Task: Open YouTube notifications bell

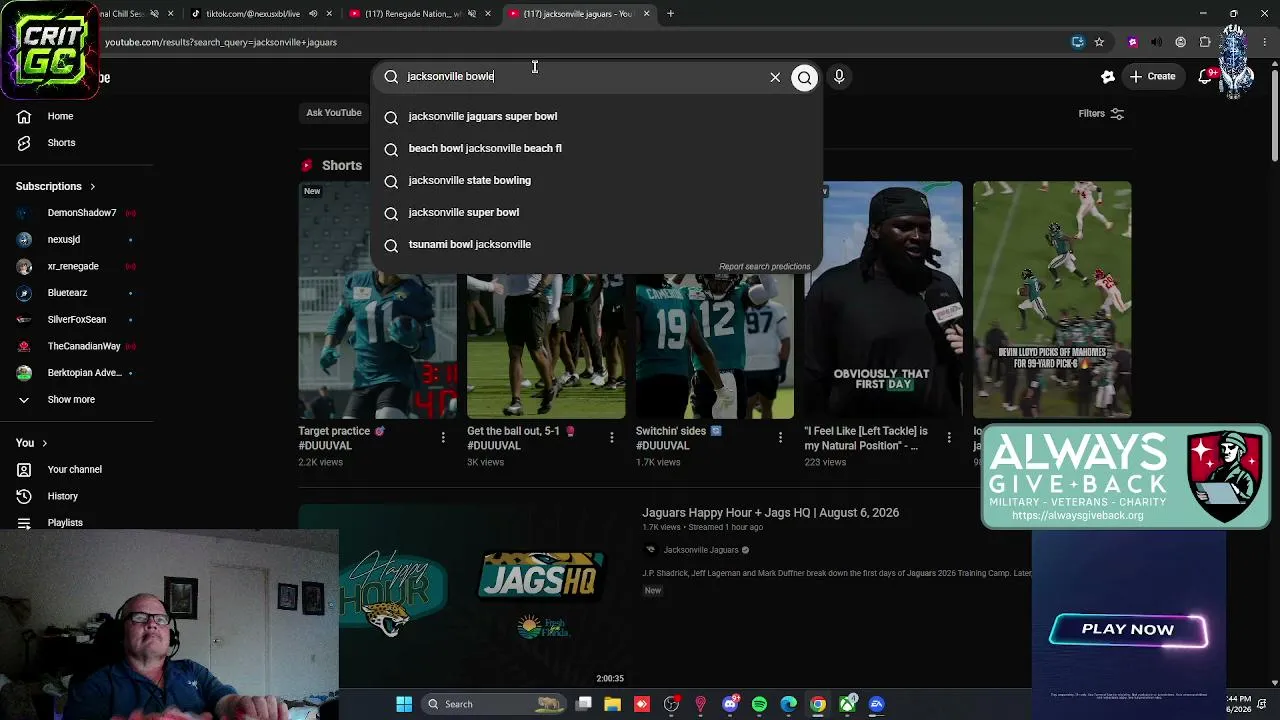Action: pos(1207,77)
